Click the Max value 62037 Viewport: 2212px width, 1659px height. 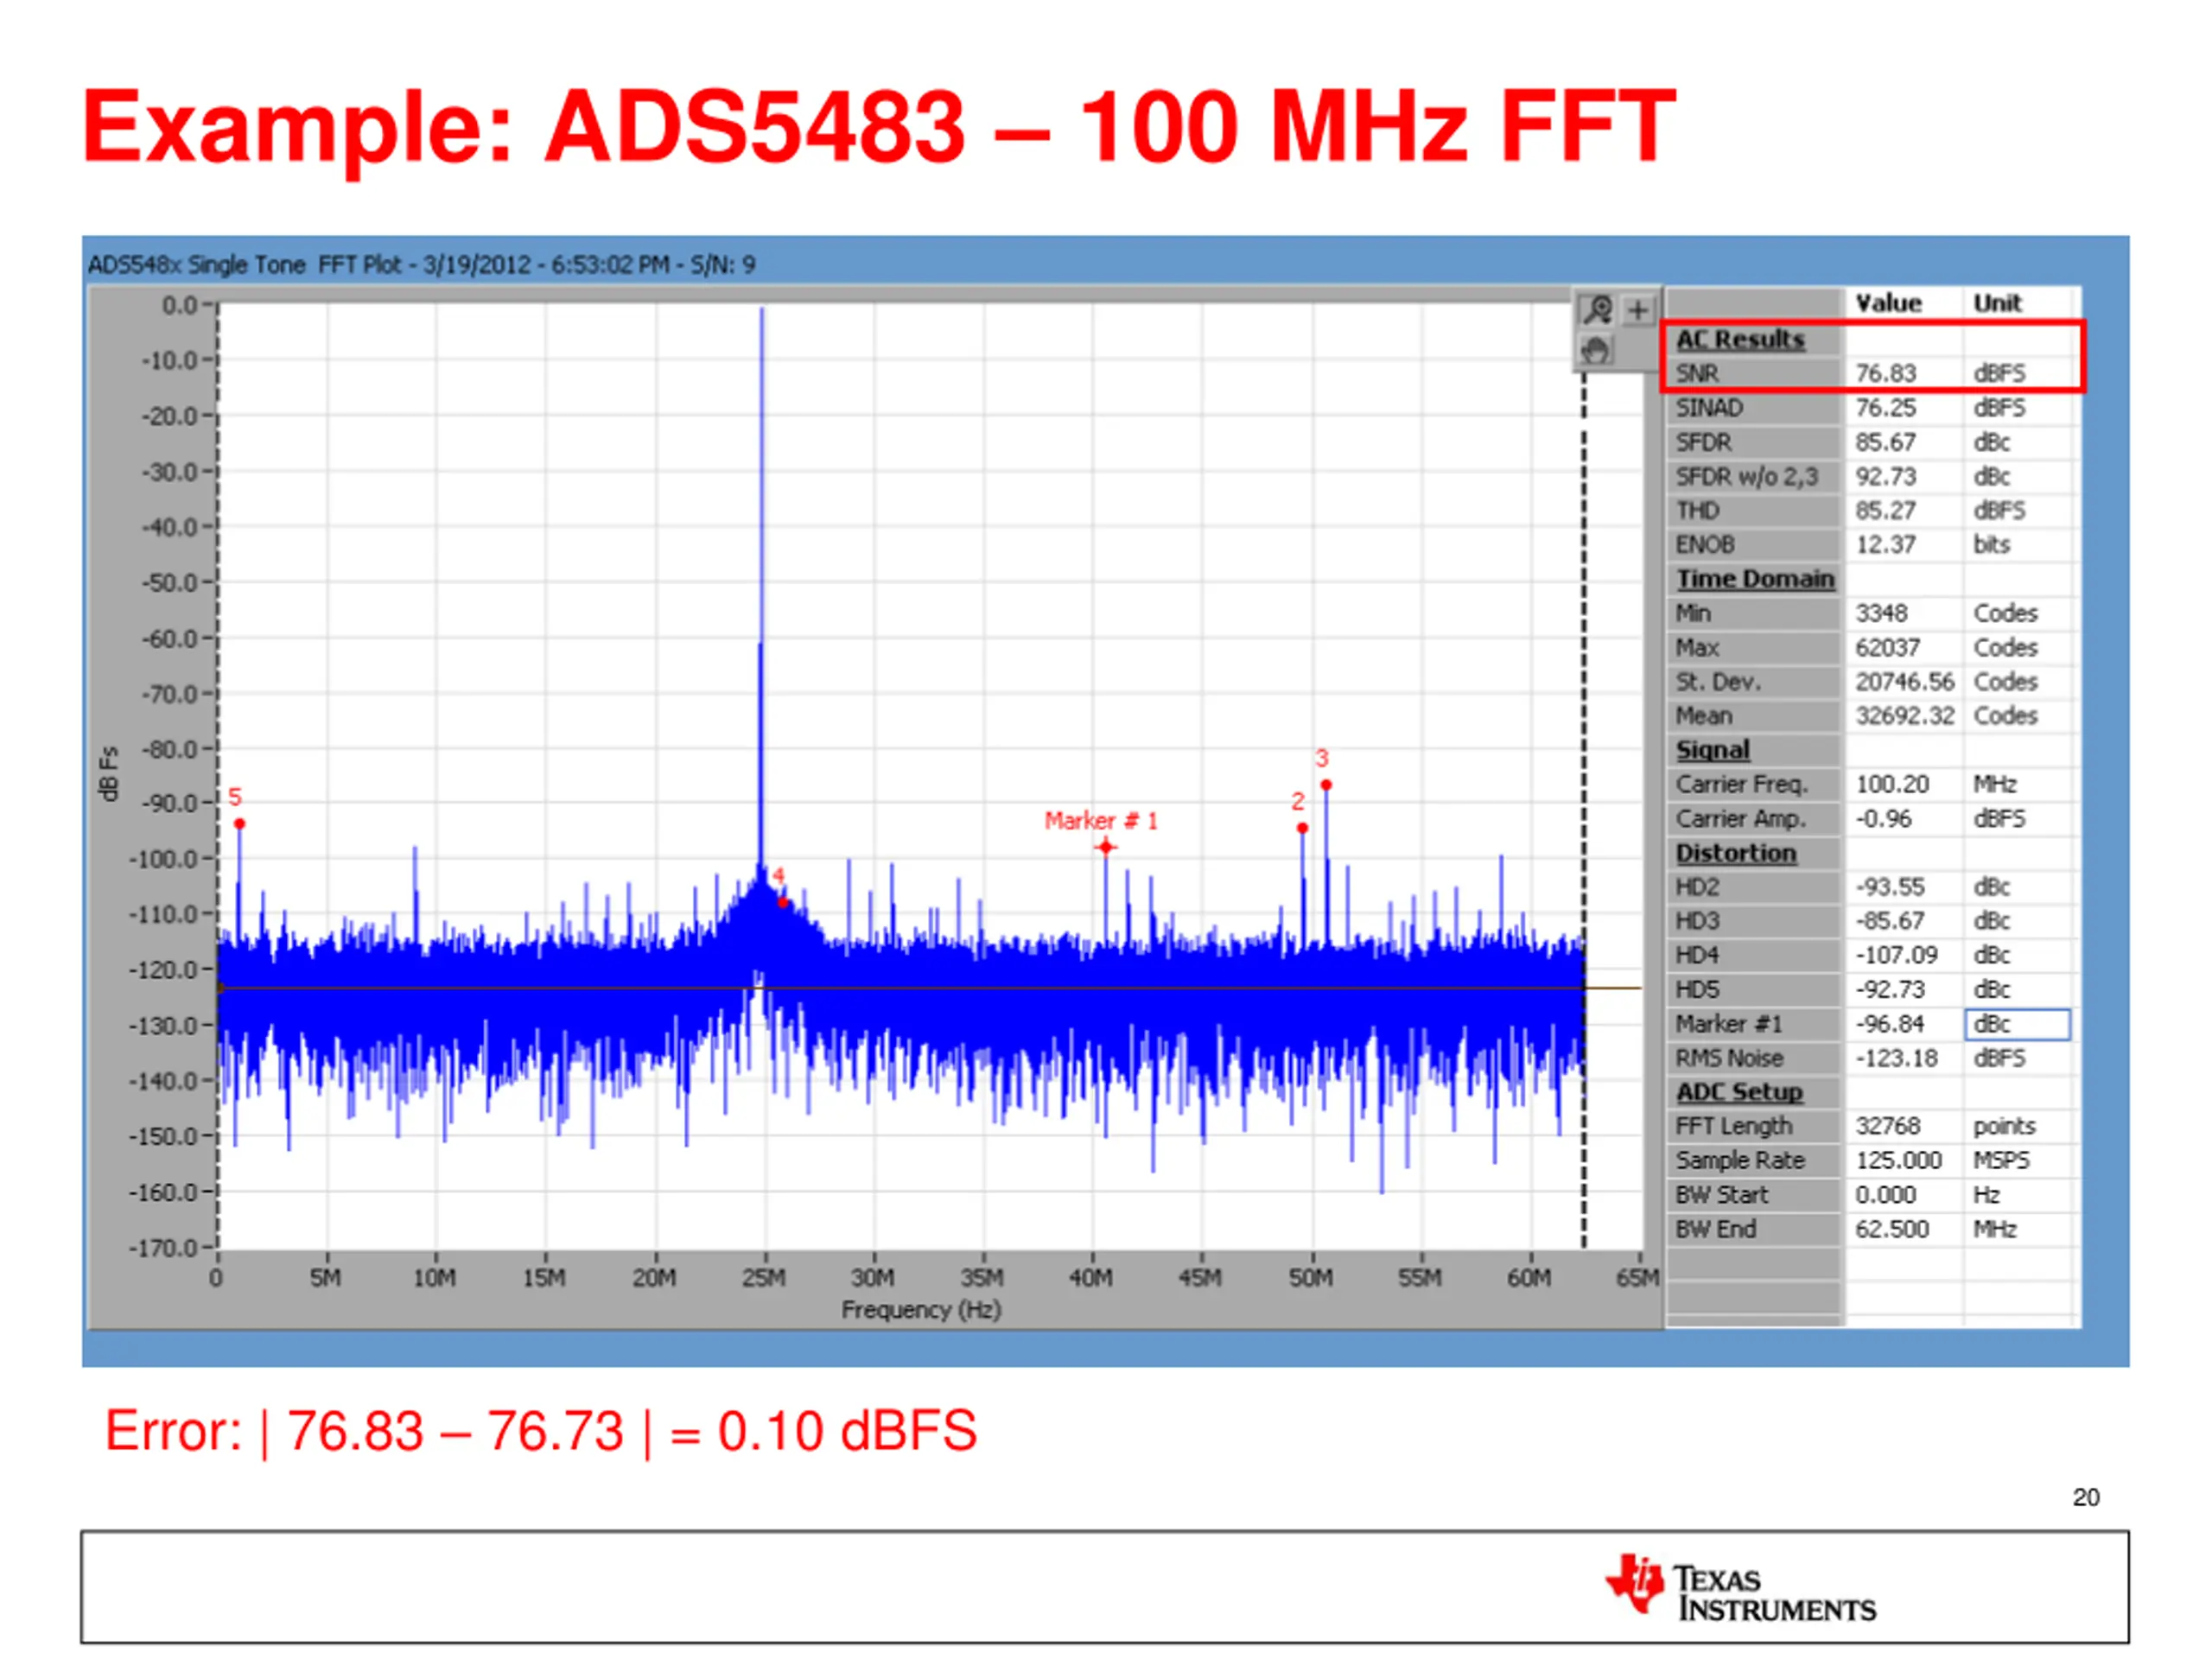click(1887, 648)
